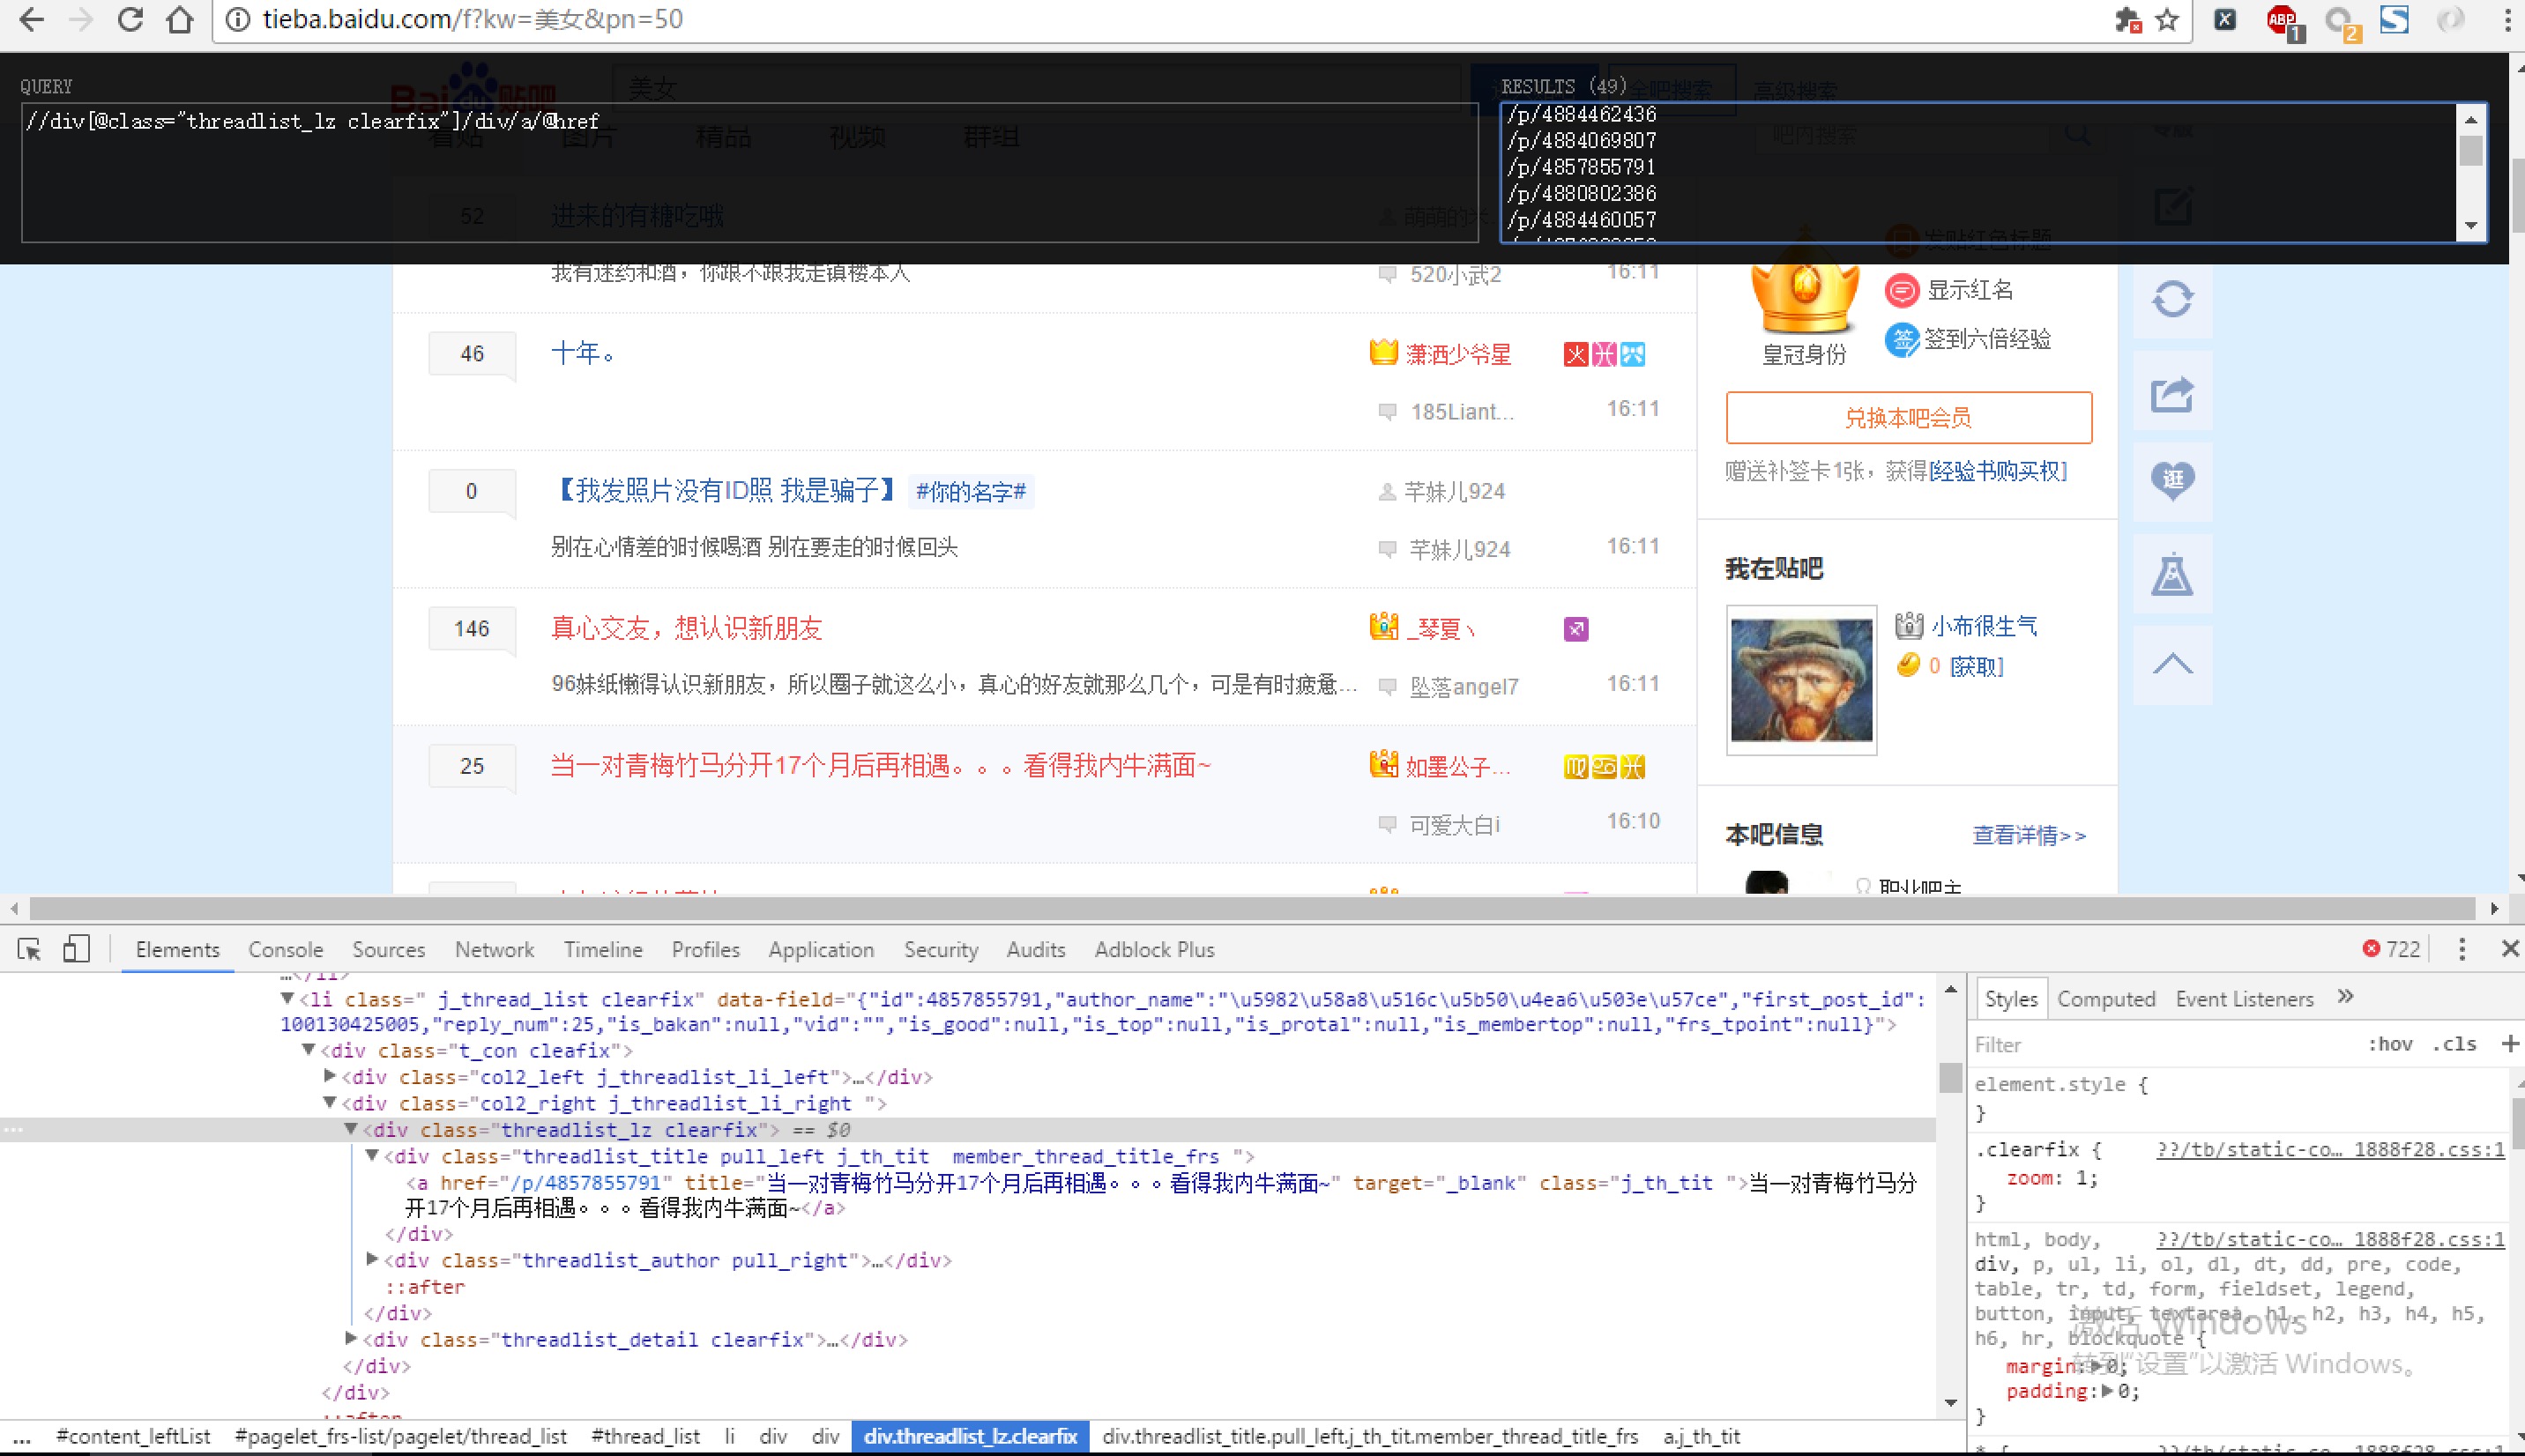Click the 兑换本吧会员 button
This screenshot has height=1456, width=2525.
point(1908,417)
